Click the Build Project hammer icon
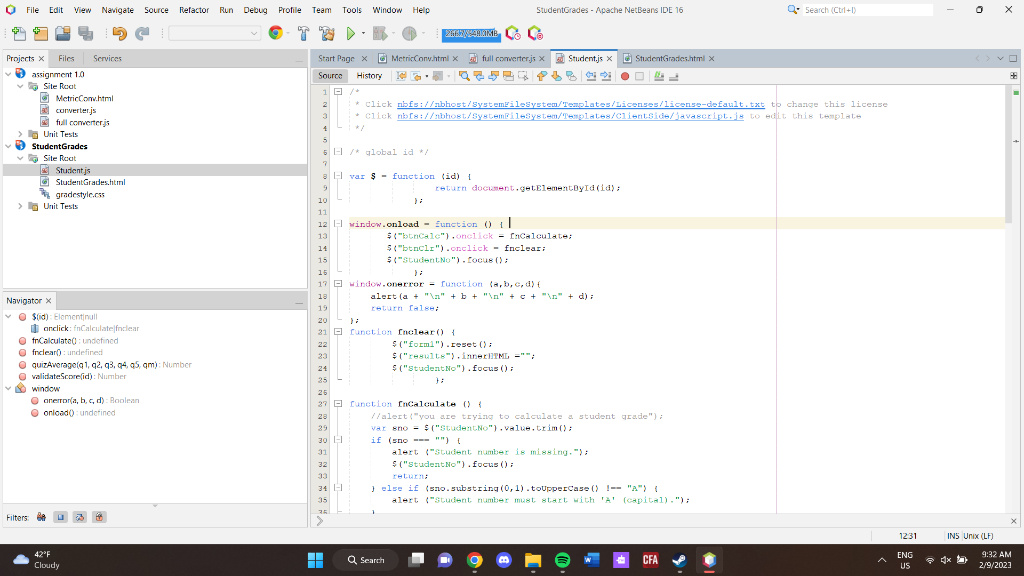The height and width of the screenshot is (576, 1024). [x=301, y=34]
